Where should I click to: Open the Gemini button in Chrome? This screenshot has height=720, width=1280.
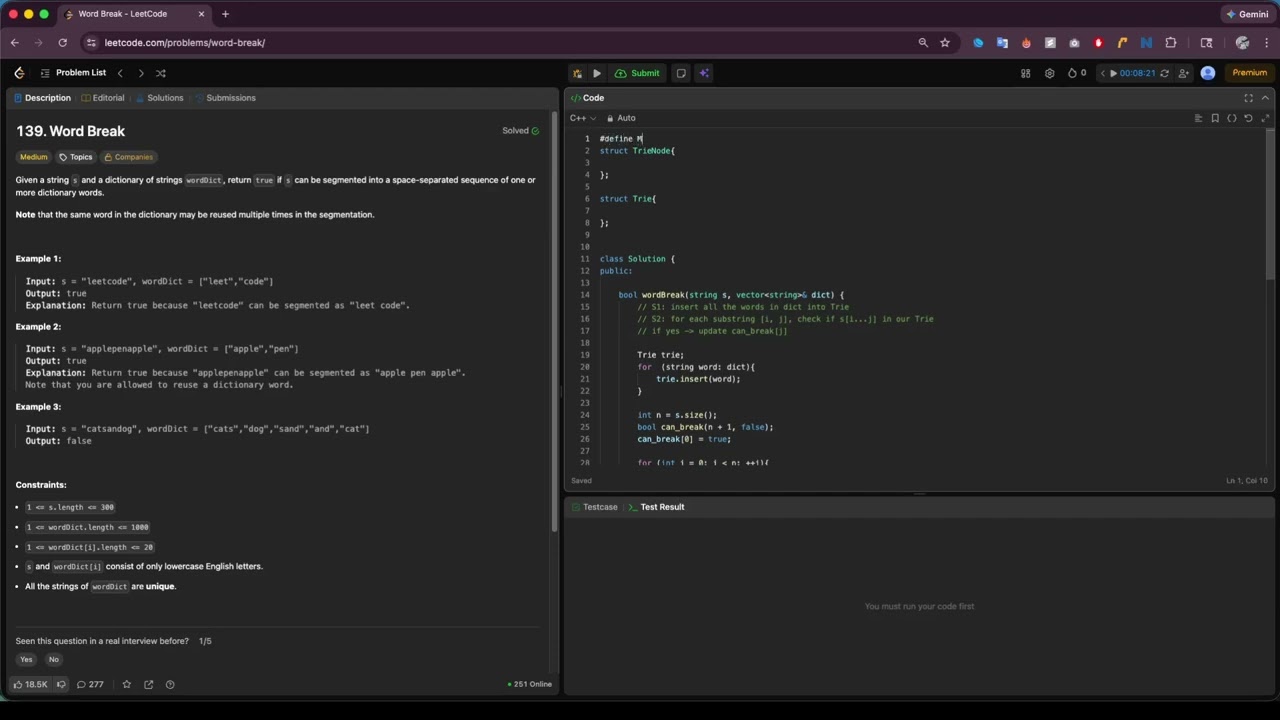(x=1247, y=14)
